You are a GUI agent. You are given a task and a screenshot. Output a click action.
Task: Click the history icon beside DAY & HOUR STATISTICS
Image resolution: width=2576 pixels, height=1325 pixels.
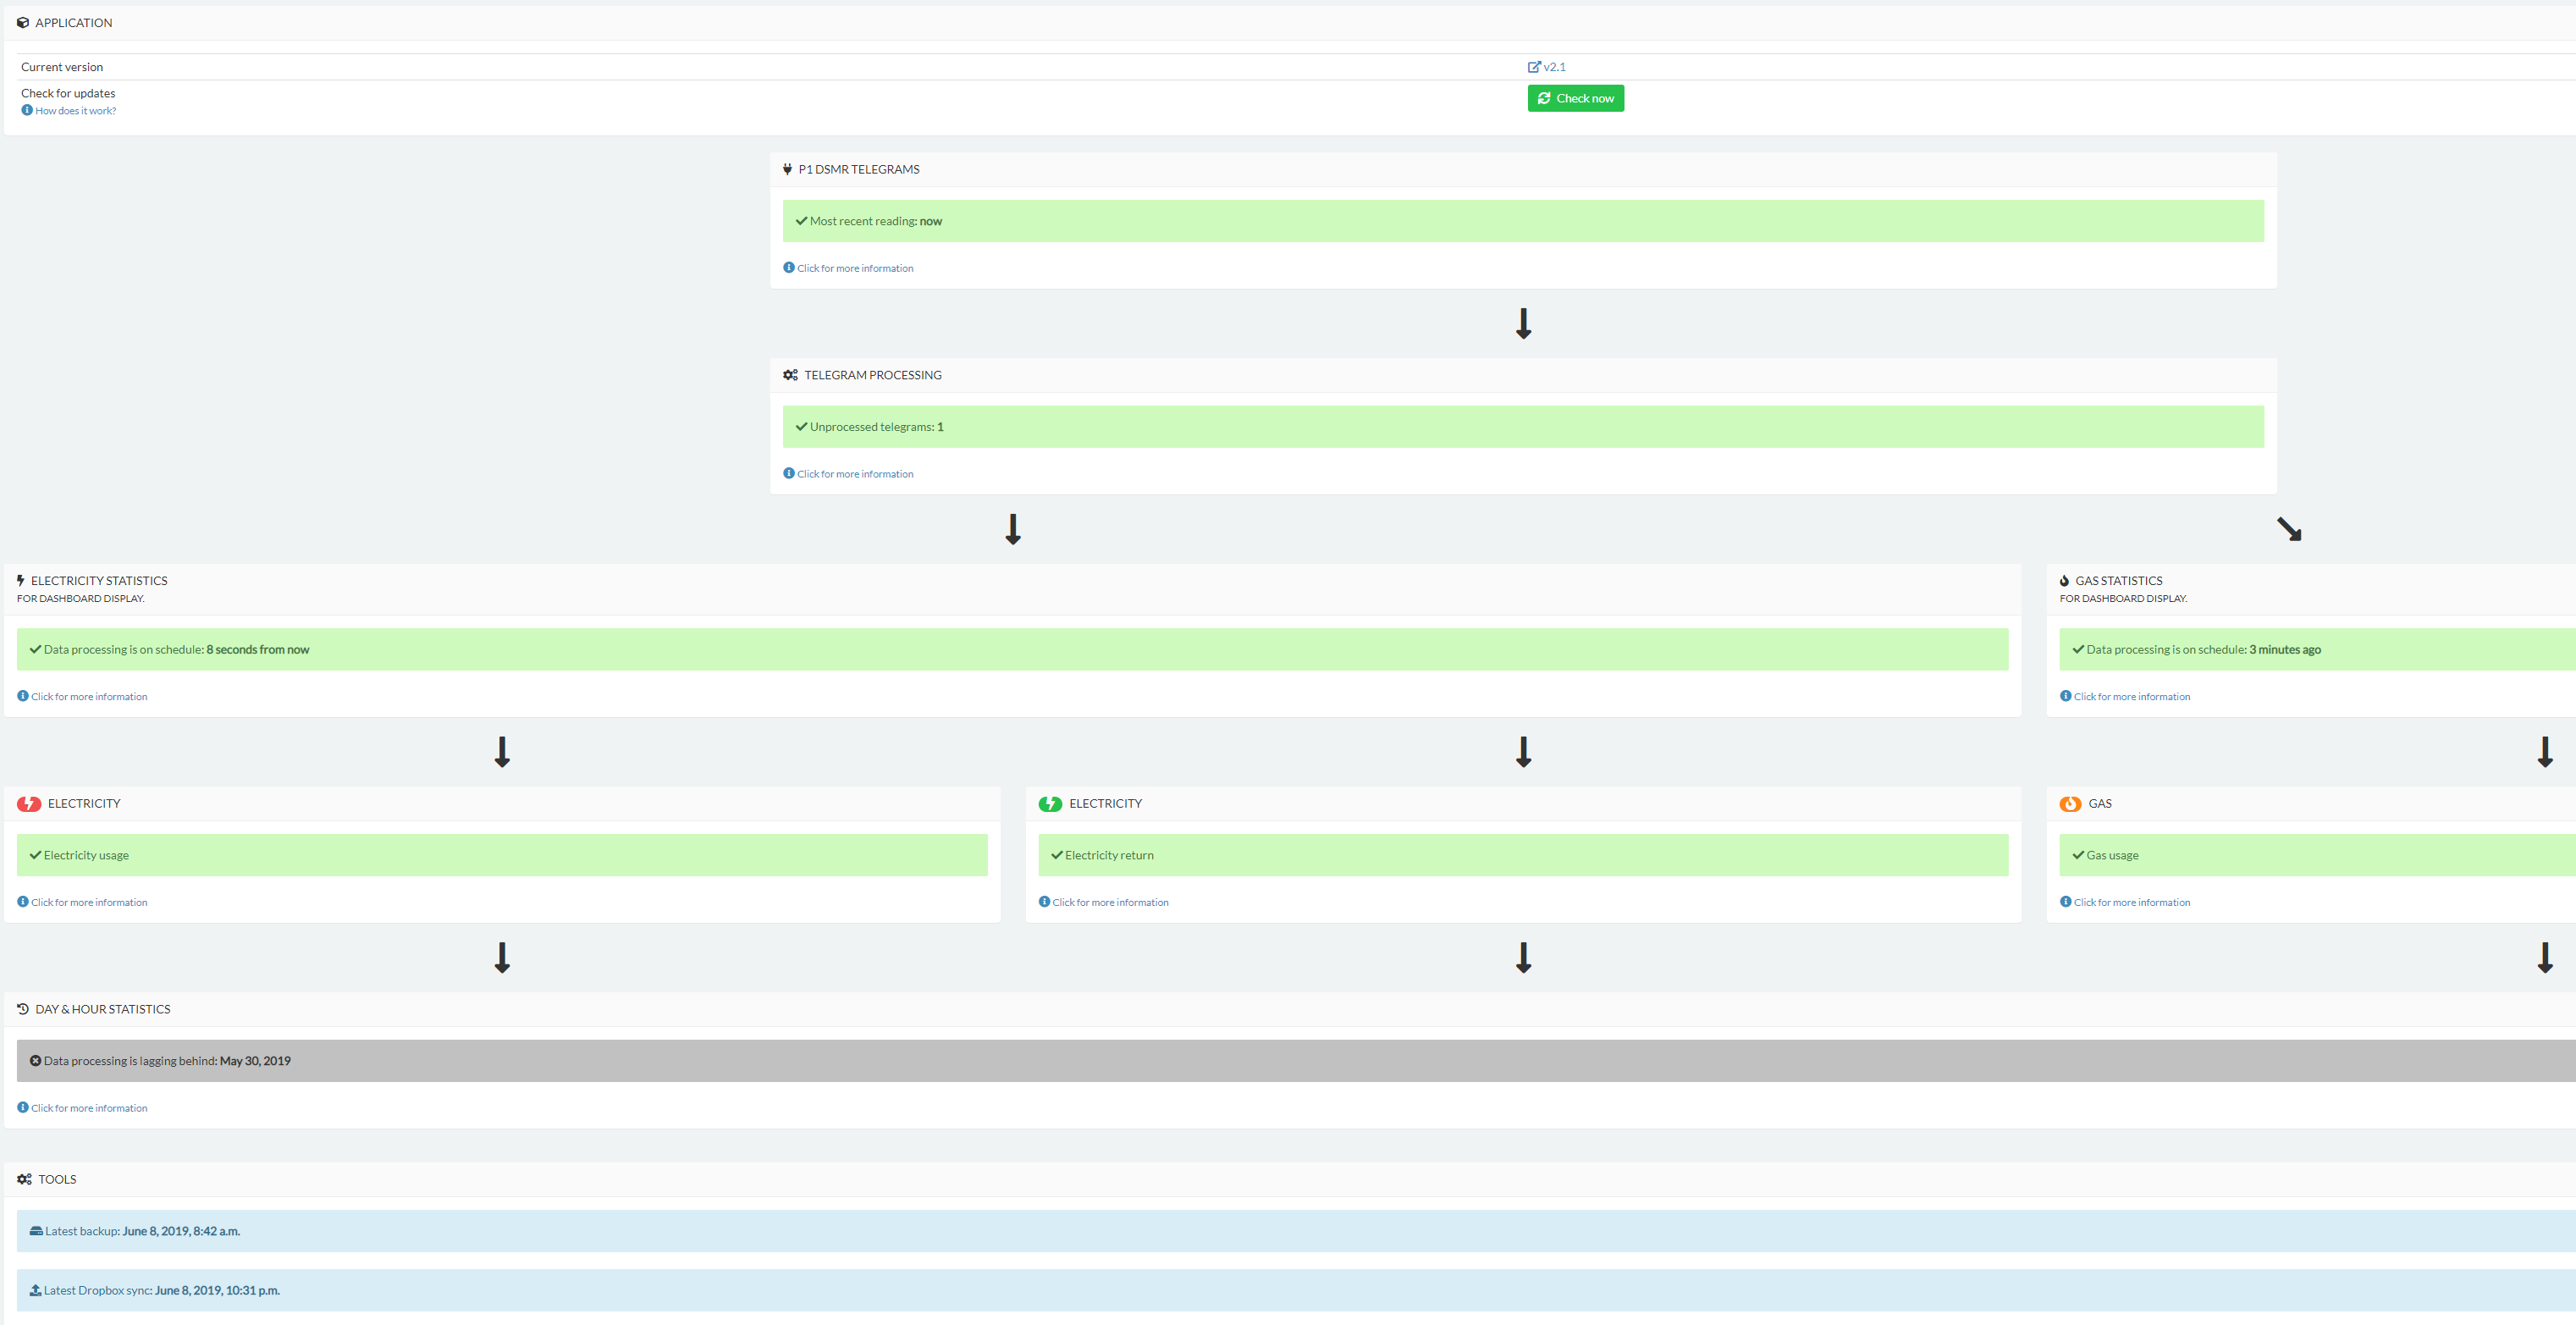click(22, 1008)
